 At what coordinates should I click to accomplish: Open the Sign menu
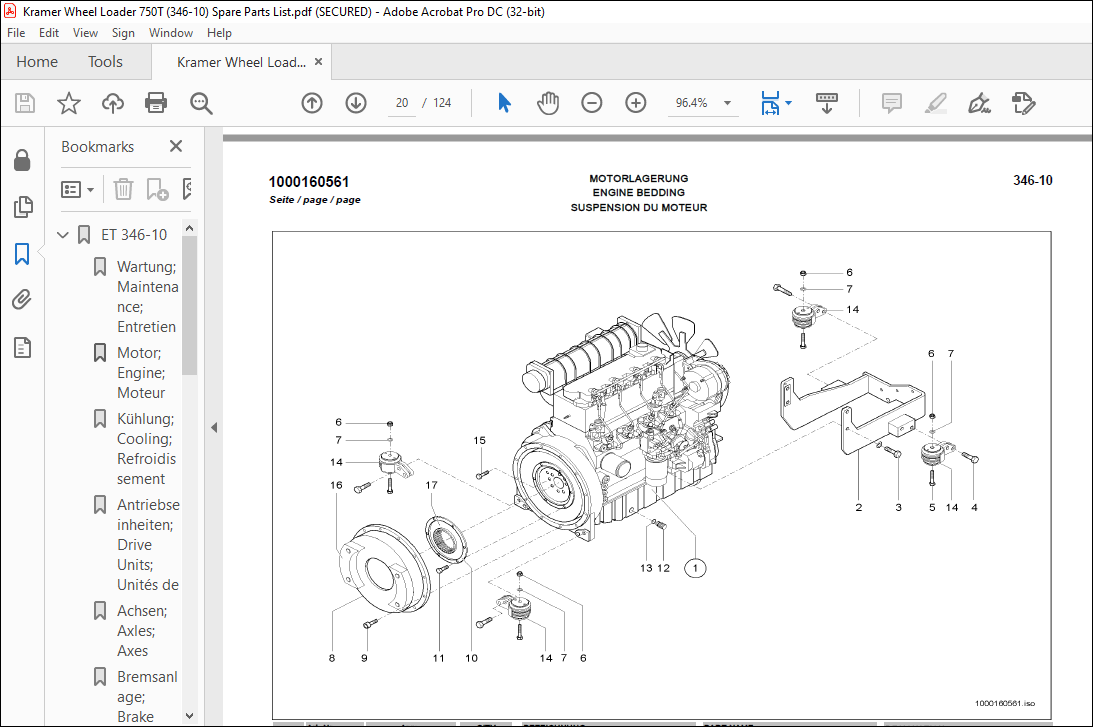pos(123,33)
